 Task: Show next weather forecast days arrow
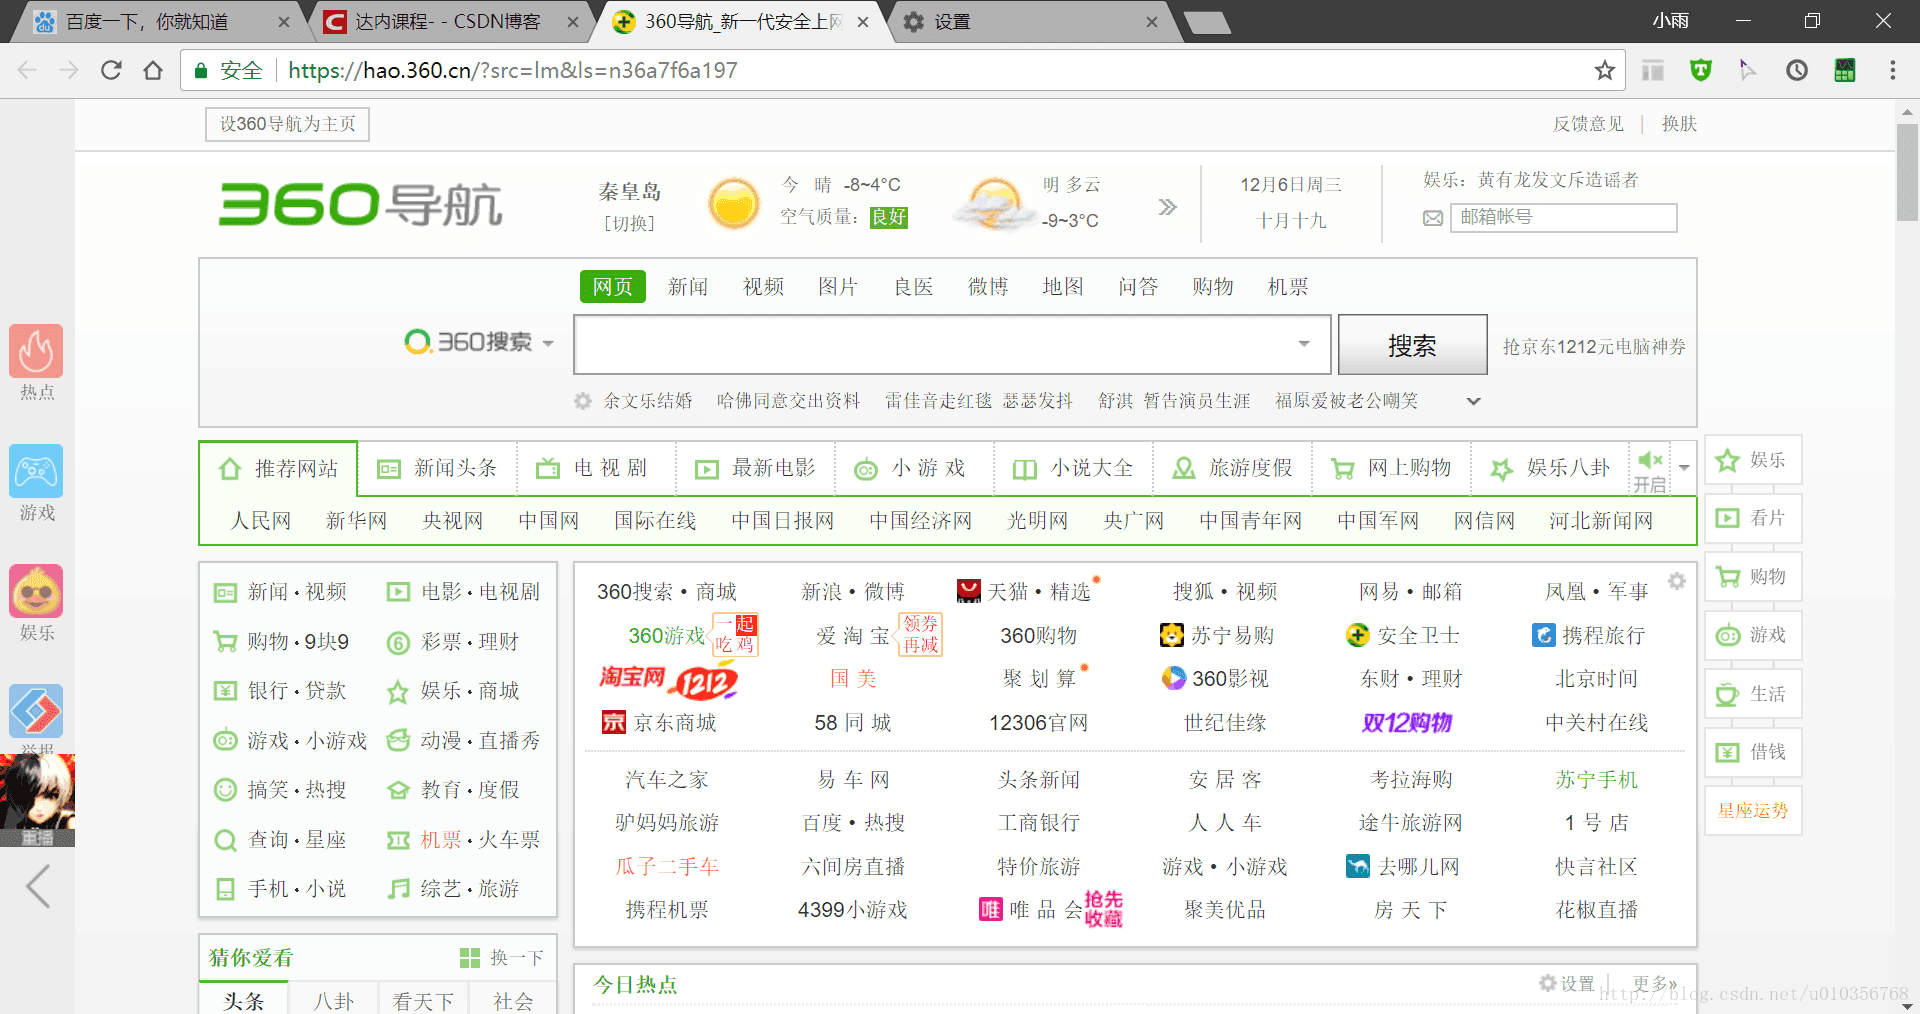1167,207
